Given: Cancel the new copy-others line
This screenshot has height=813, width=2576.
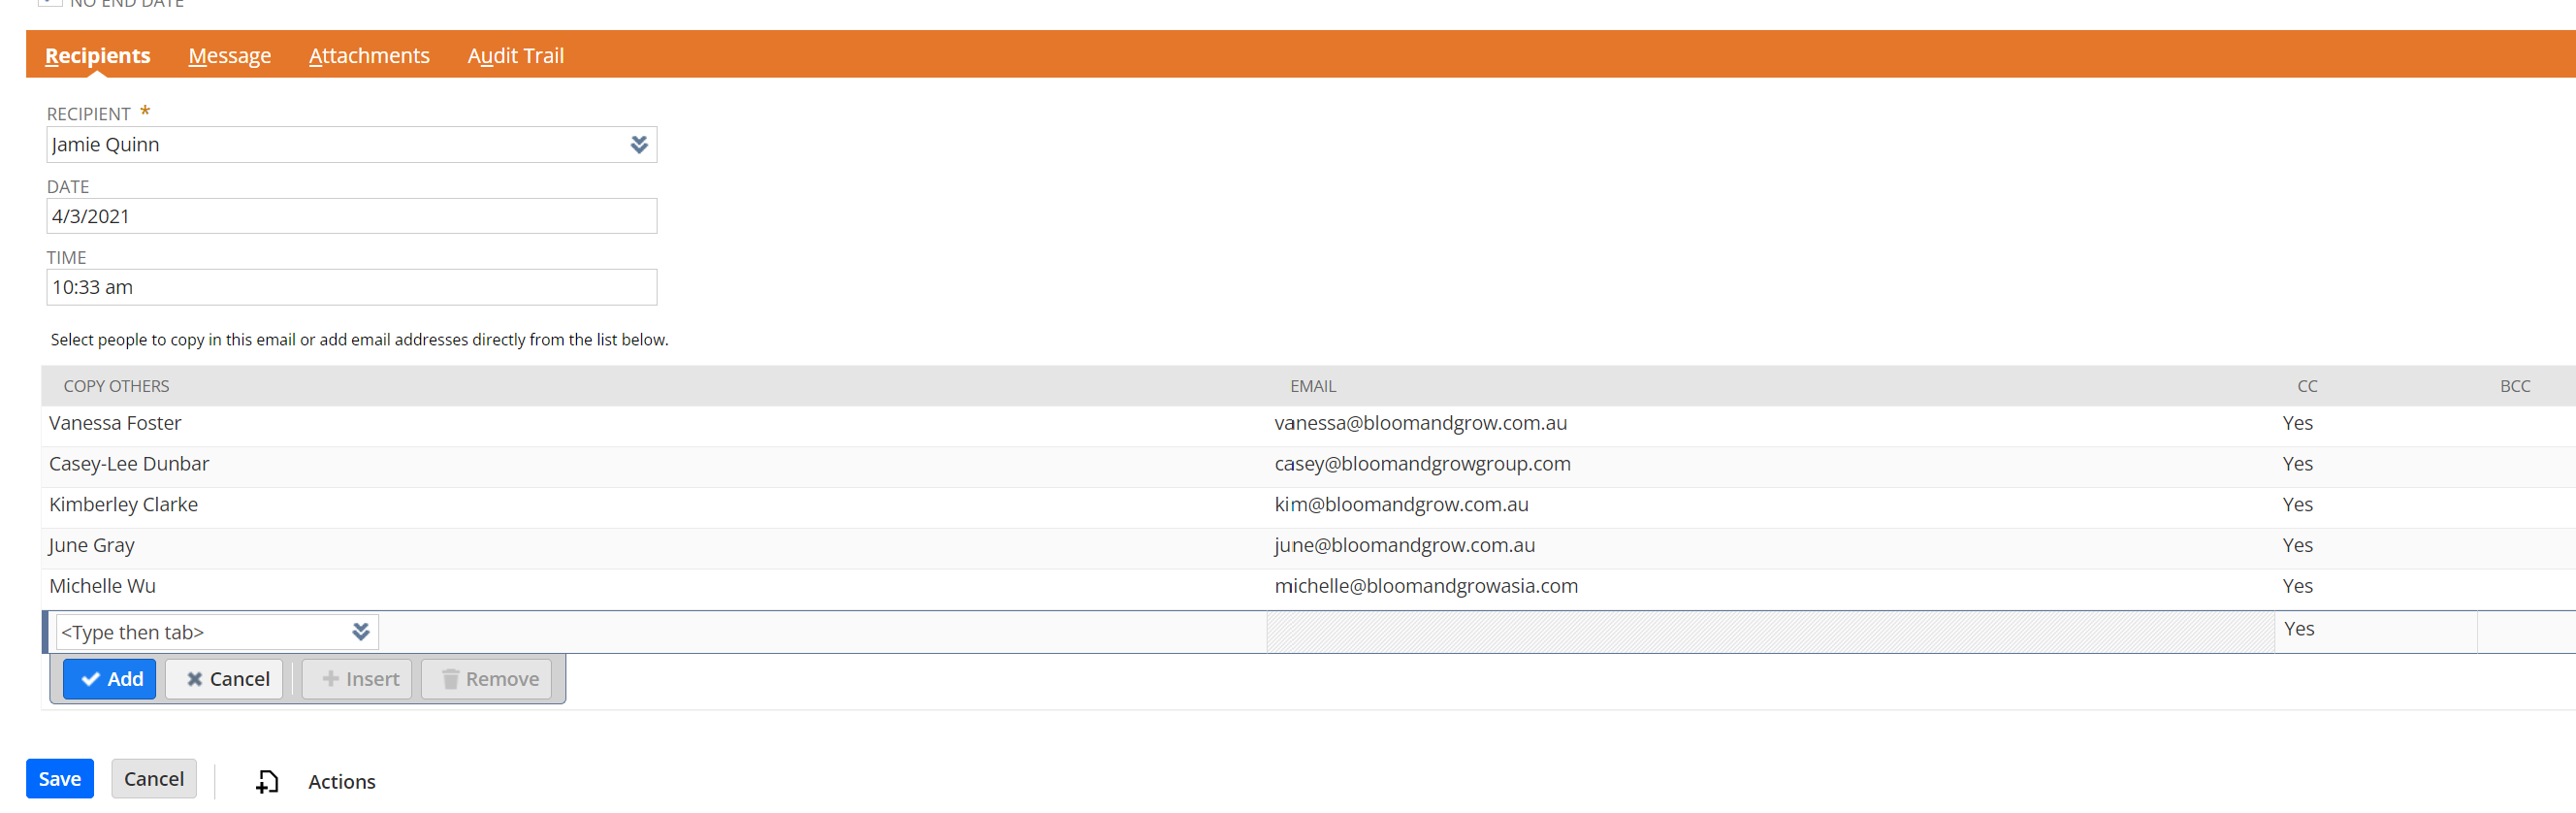Looking at the screenshot, I should pos(224,679).
